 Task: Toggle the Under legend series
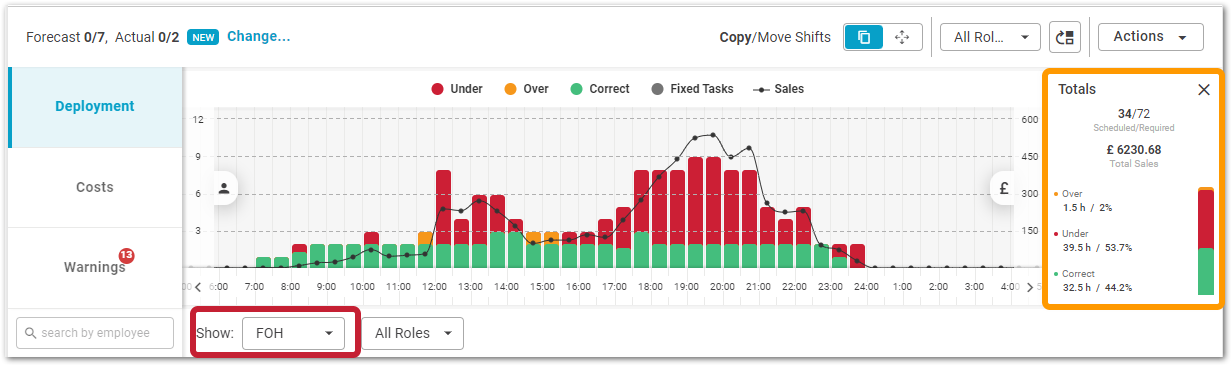[457, 89]
